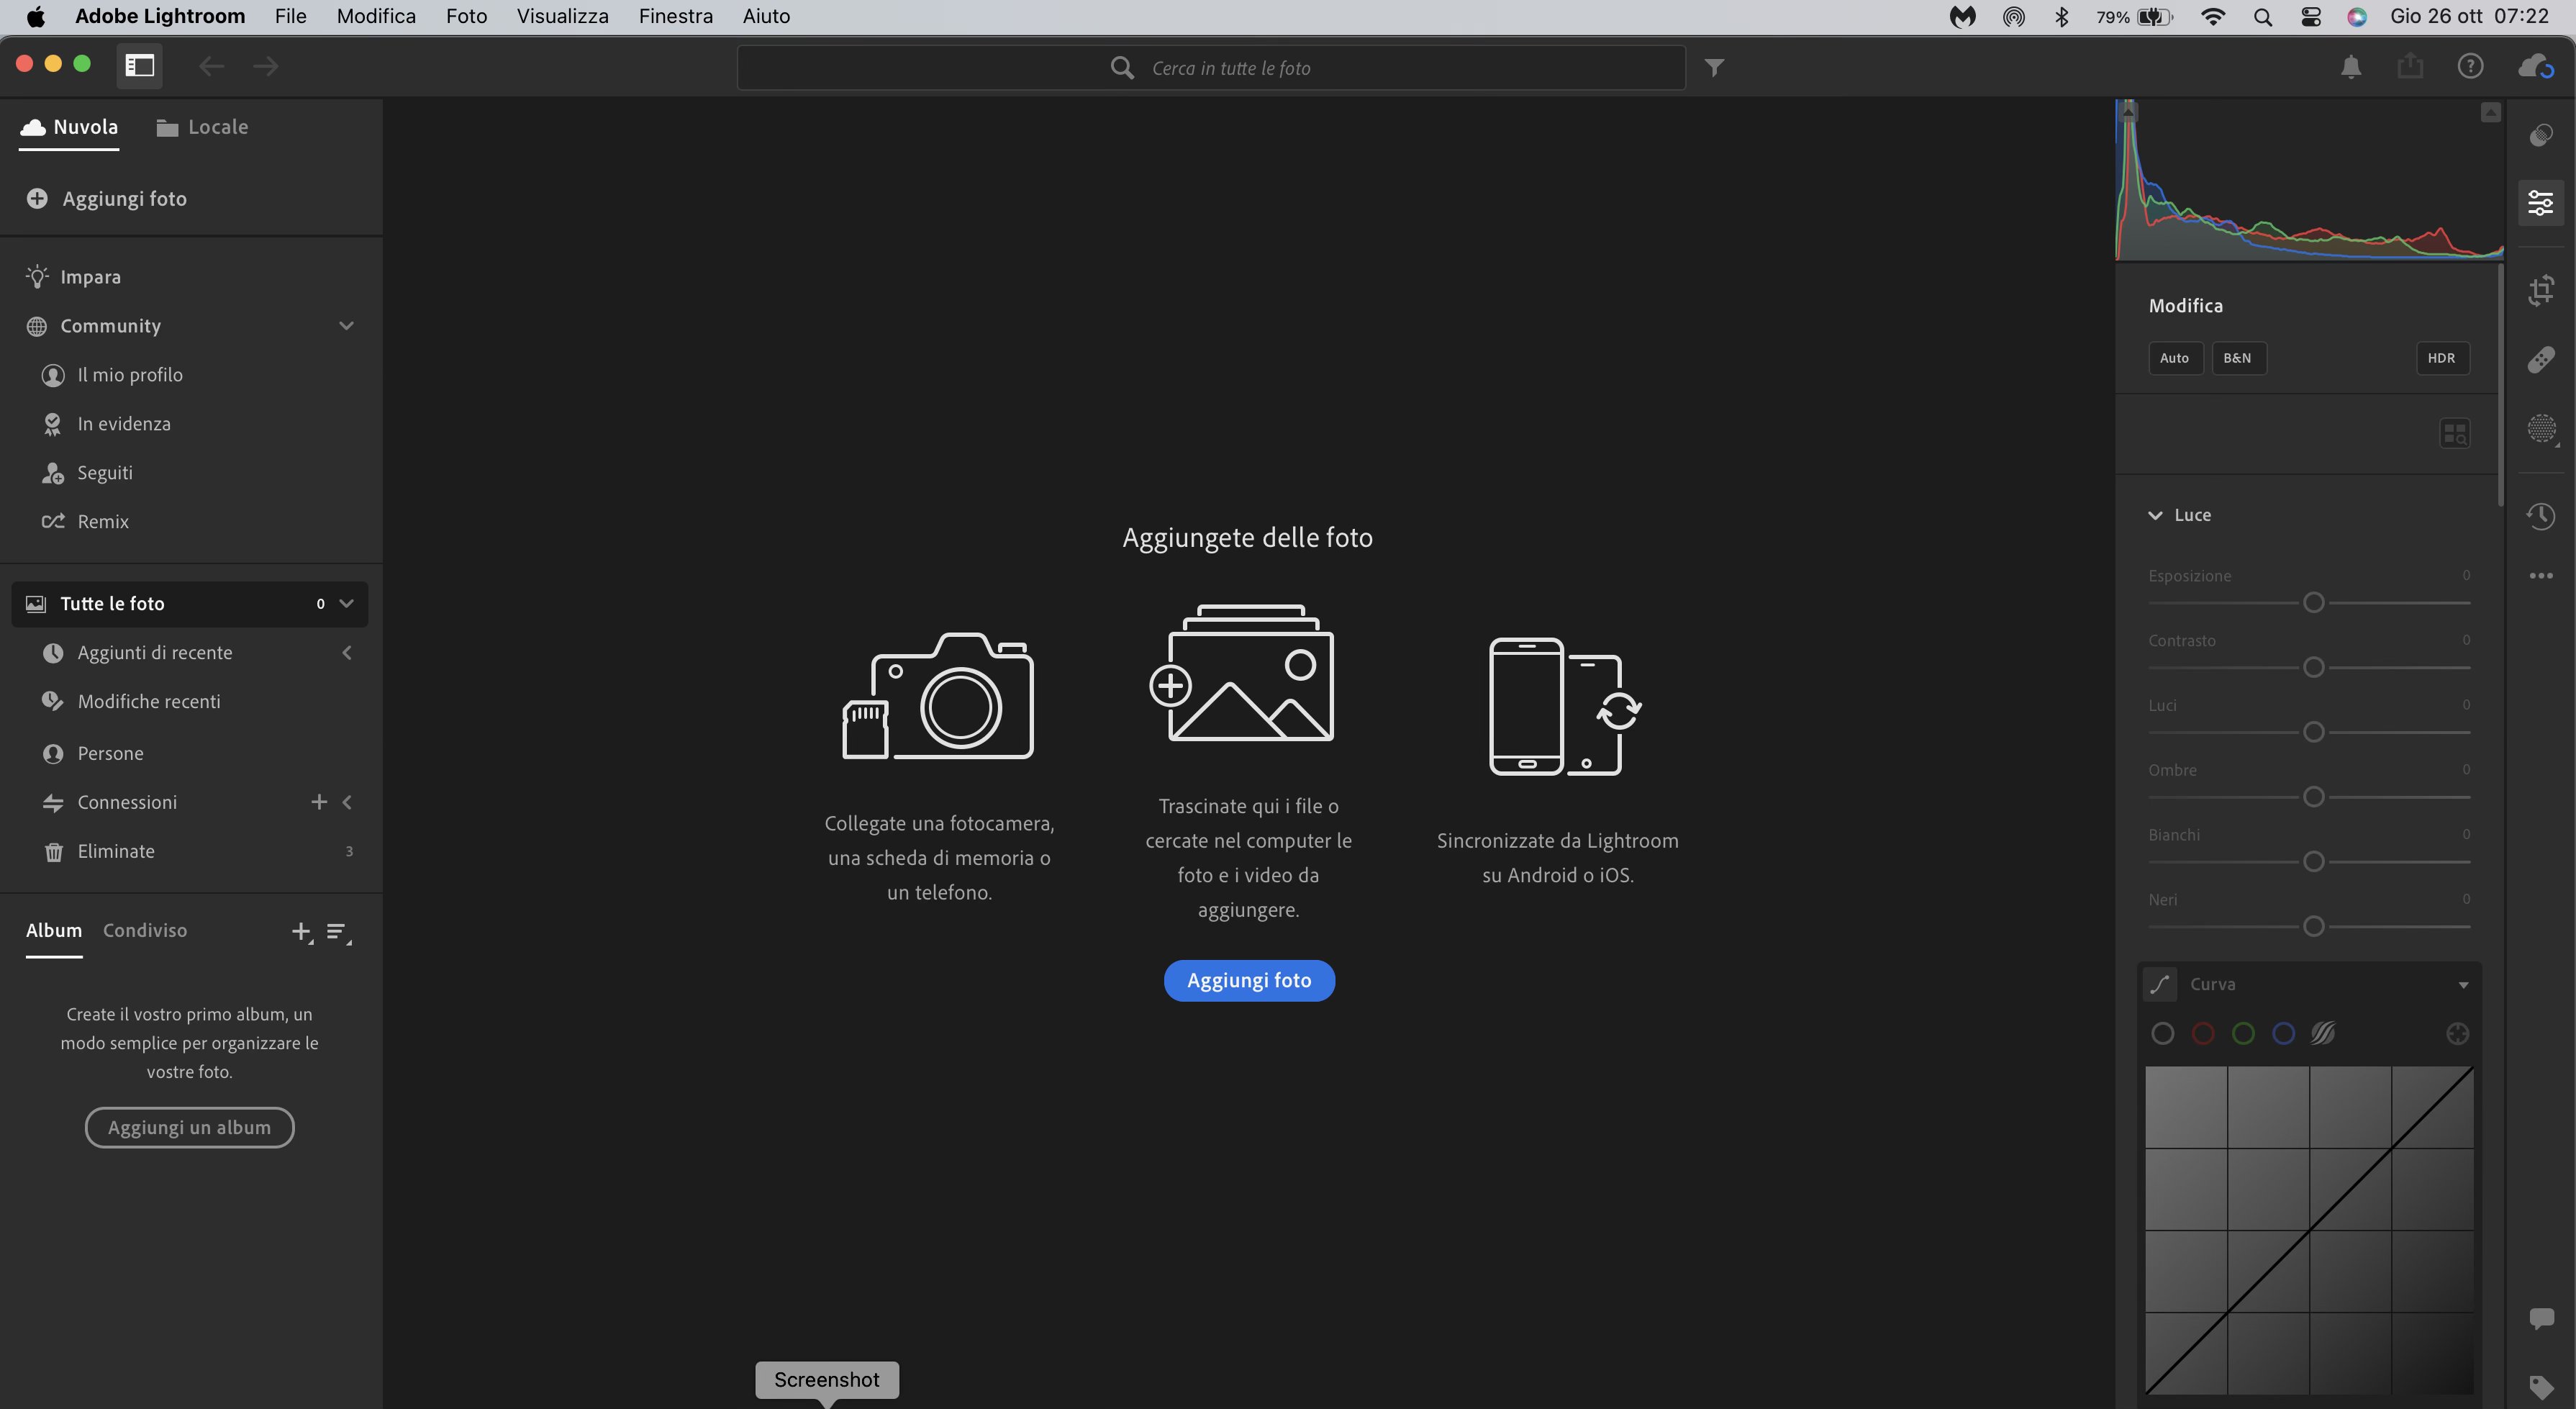
Task: Open the Crop and rotate tool
Action: 2541,290
